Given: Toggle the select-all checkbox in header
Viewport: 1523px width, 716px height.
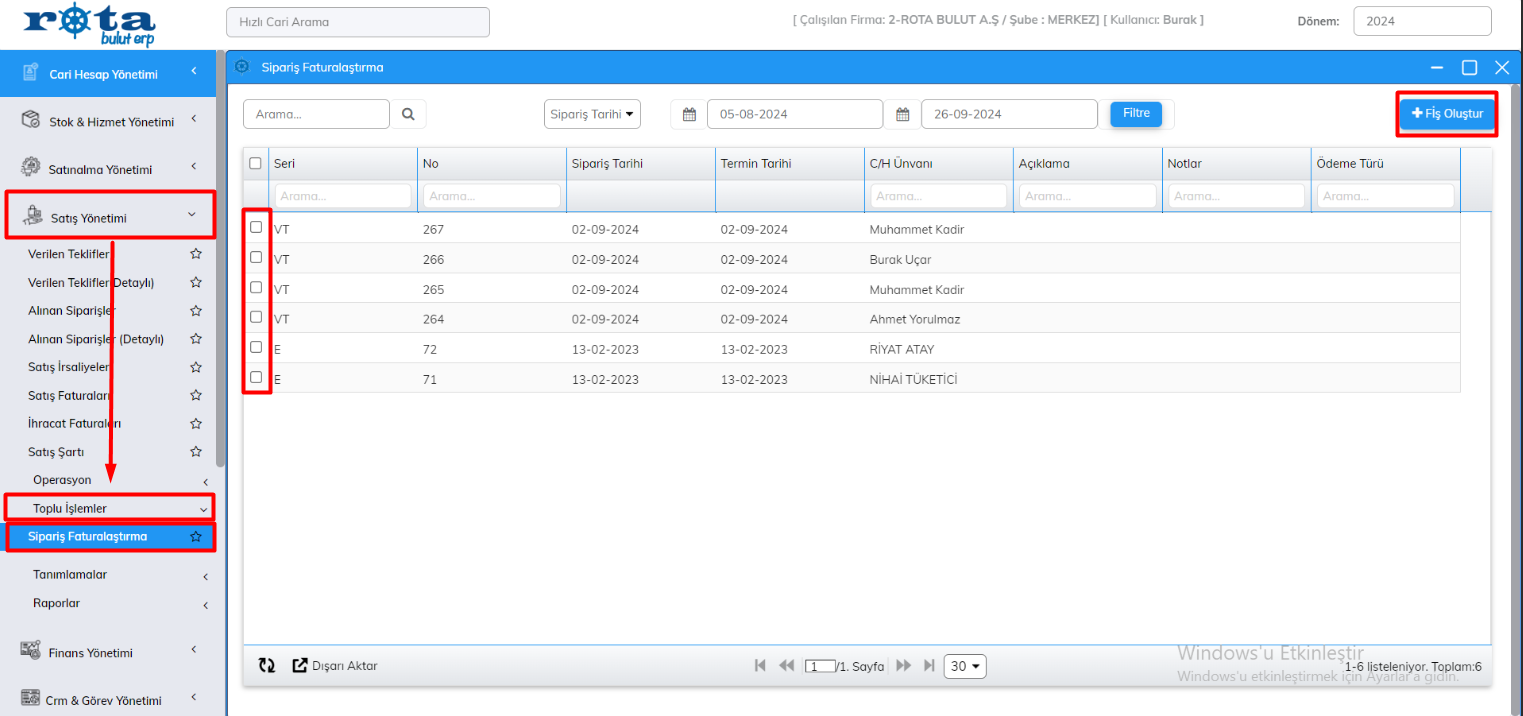Looking at the screenshot, I should pyautogui.click(x=255, y=163).
